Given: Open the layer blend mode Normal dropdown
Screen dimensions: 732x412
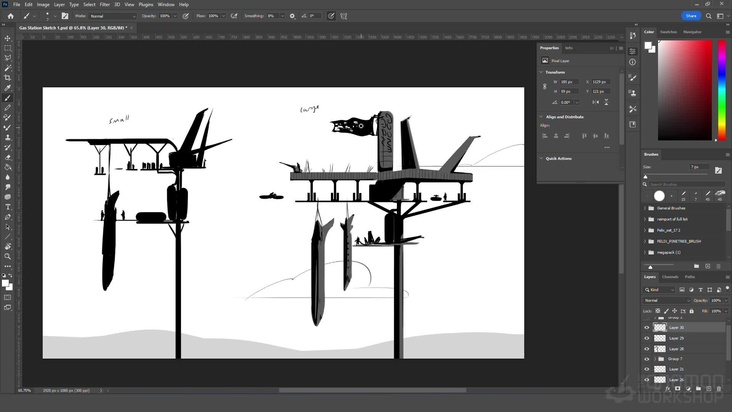Looking at the screenshot, I should [665, 300].
